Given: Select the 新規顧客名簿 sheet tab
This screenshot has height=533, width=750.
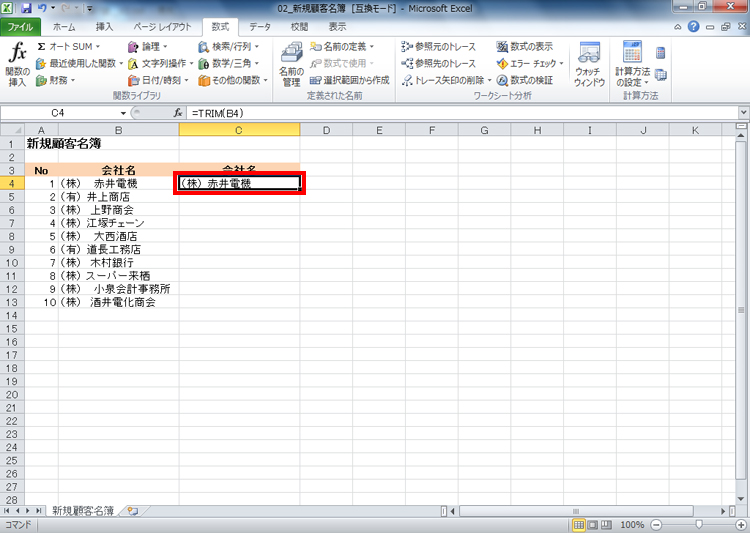Looking at the screenshot, I should pos(83,511).
